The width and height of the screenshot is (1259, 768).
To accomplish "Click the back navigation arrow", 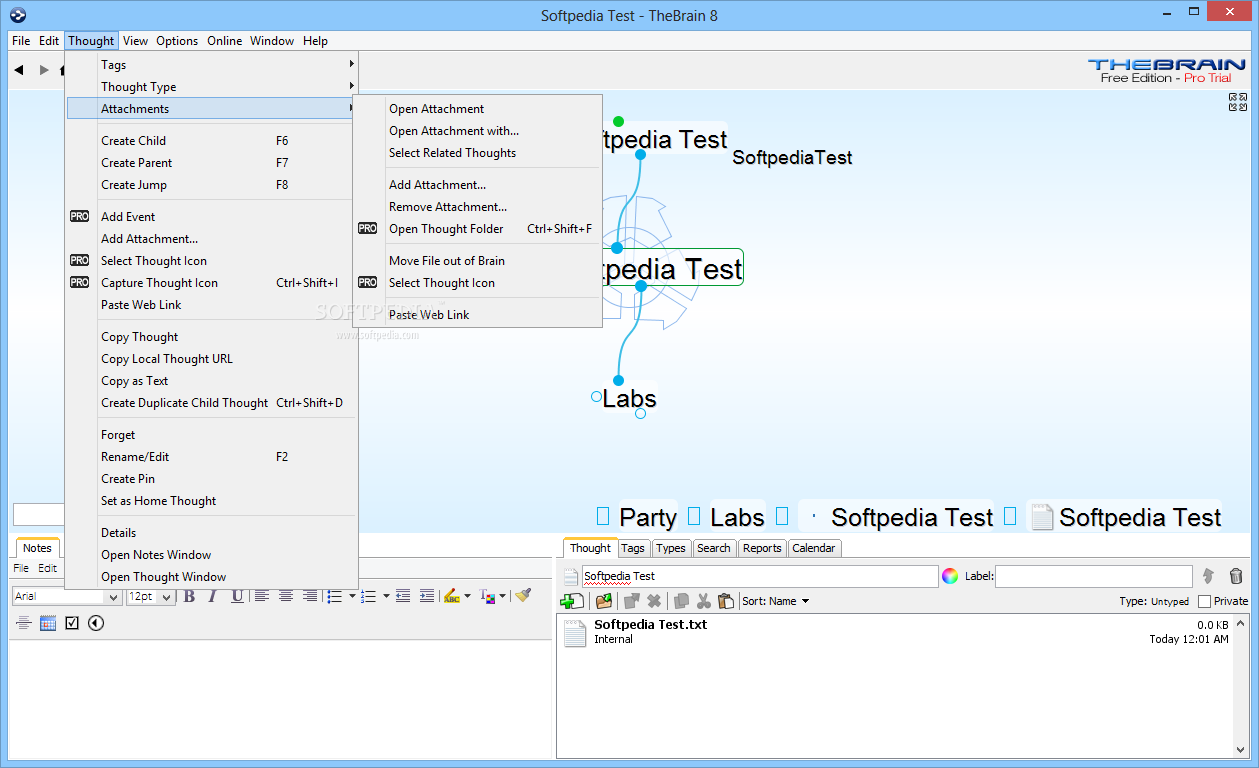I will [x=19, y=70].
